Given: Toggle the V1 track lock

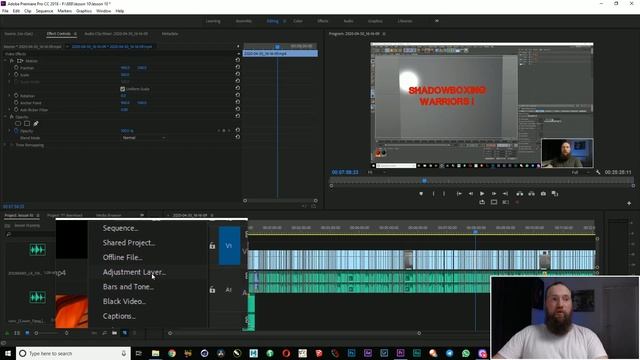Looking at the screenshot, I should (212, 245).
